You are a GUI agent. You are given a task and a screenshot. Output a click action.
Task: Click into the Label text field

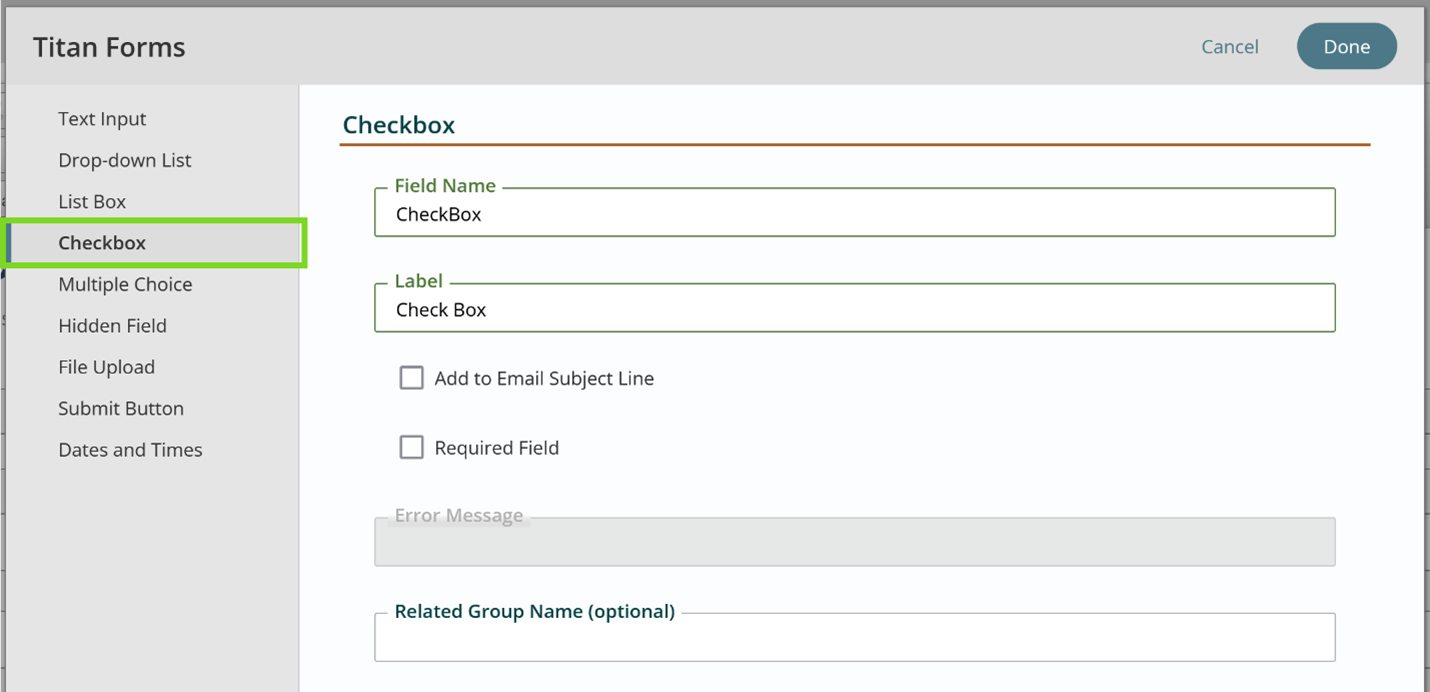coord(855,308)
